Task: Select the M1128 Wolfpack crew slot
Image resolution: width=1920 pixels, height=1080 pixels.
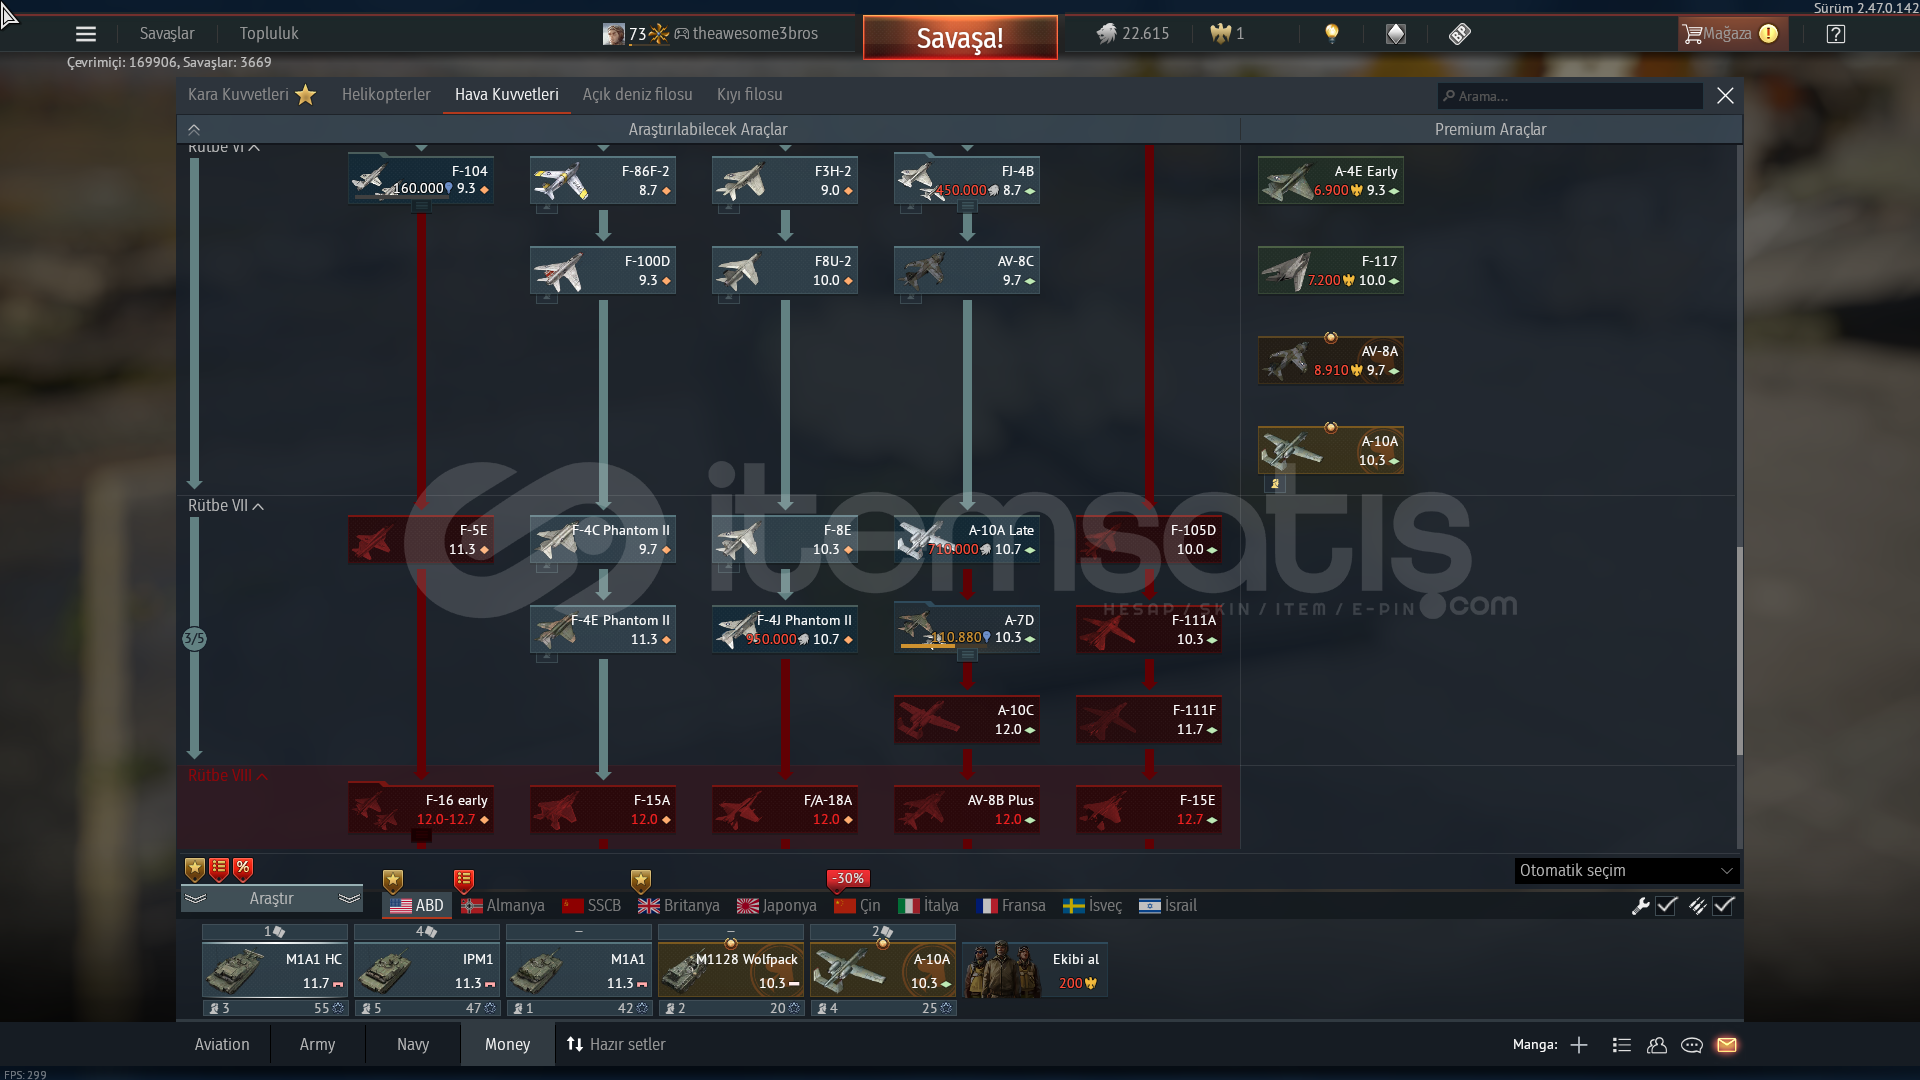Action: pos(731,970)
